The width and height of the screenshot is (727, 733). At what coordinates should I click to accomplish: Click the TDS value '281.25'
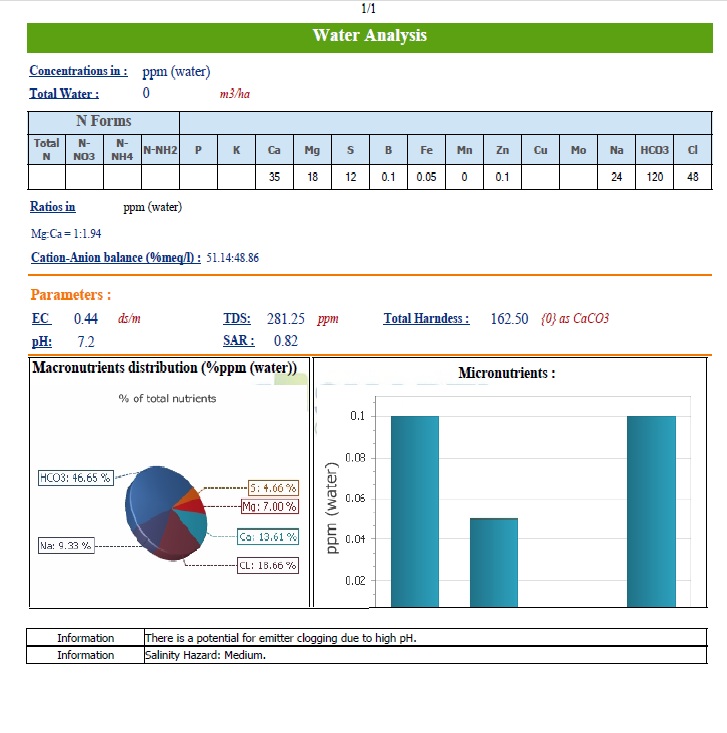tap(286, 319)
